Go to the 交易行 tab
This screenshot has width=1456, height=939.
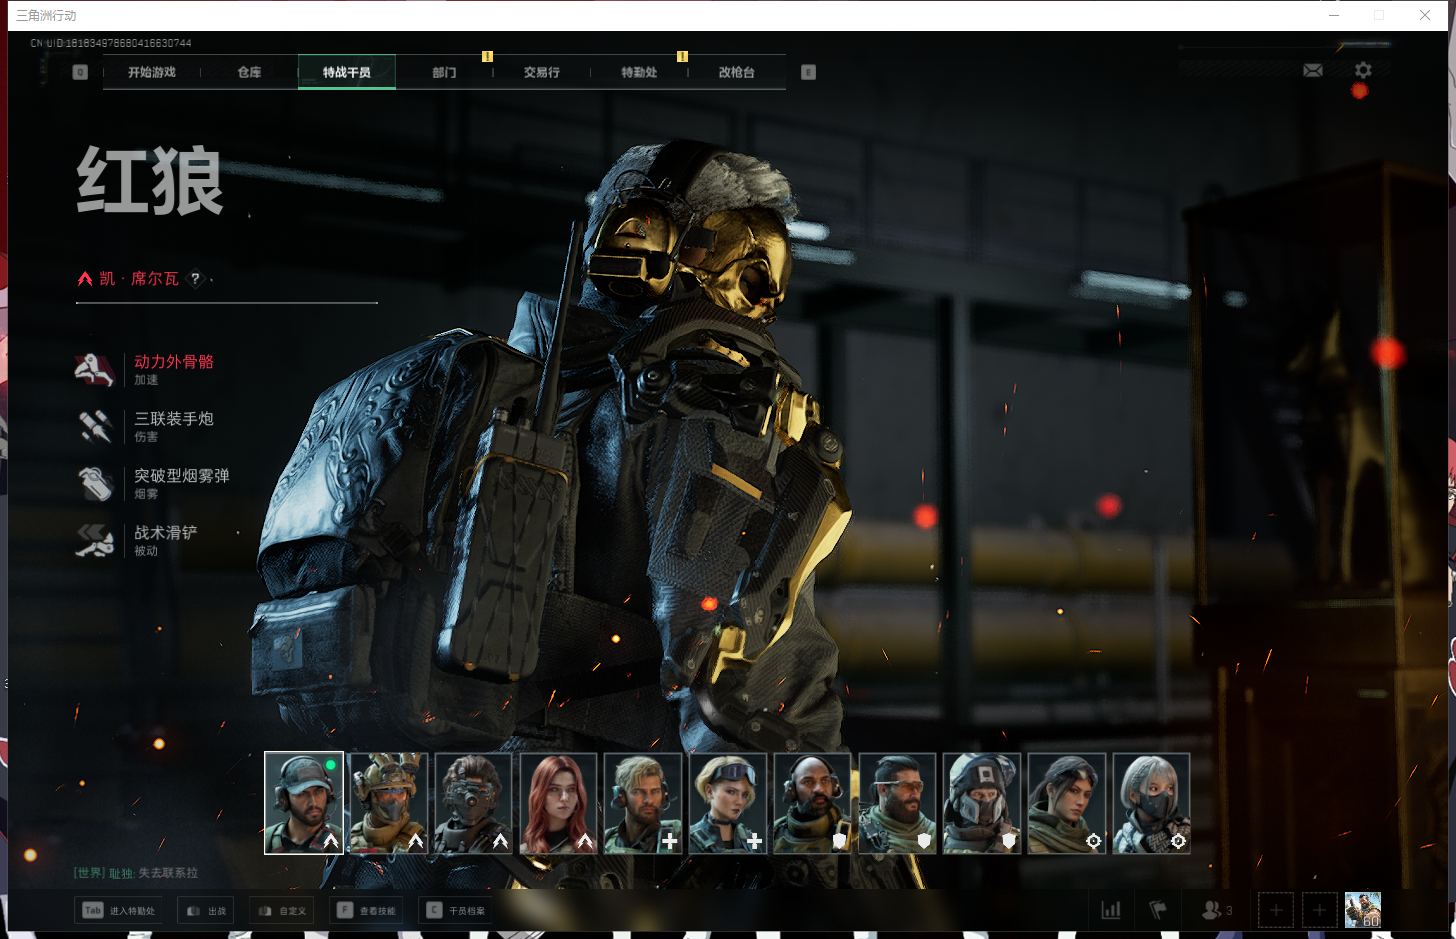click(x=541, y=72)
